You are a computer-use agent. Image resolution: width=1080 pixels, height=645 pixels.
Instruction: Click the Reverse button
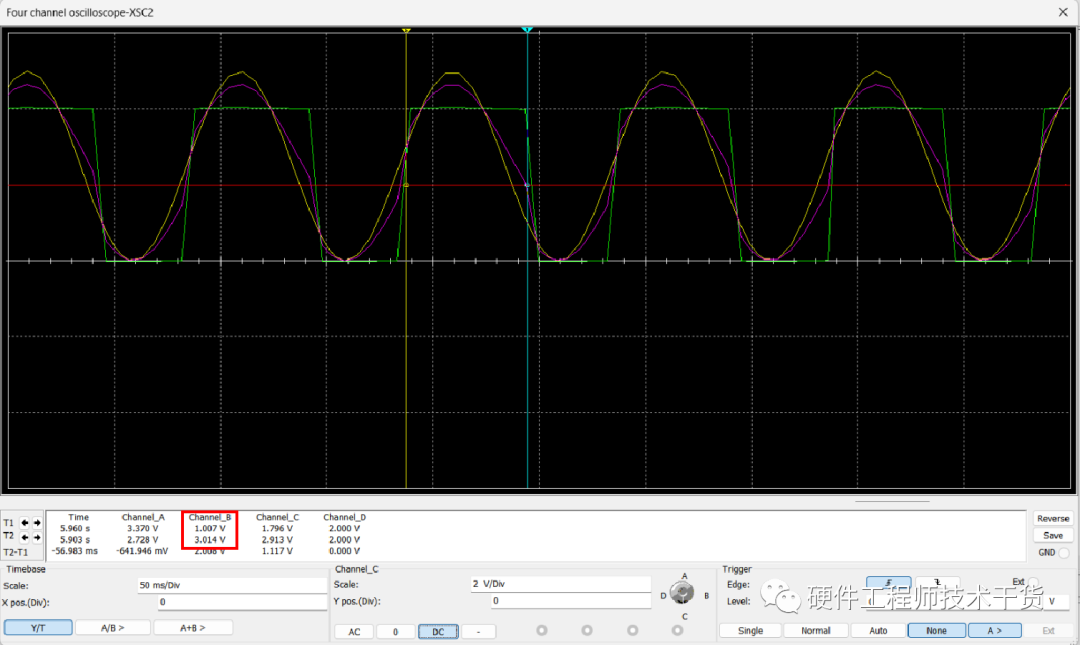point(1053,519)
